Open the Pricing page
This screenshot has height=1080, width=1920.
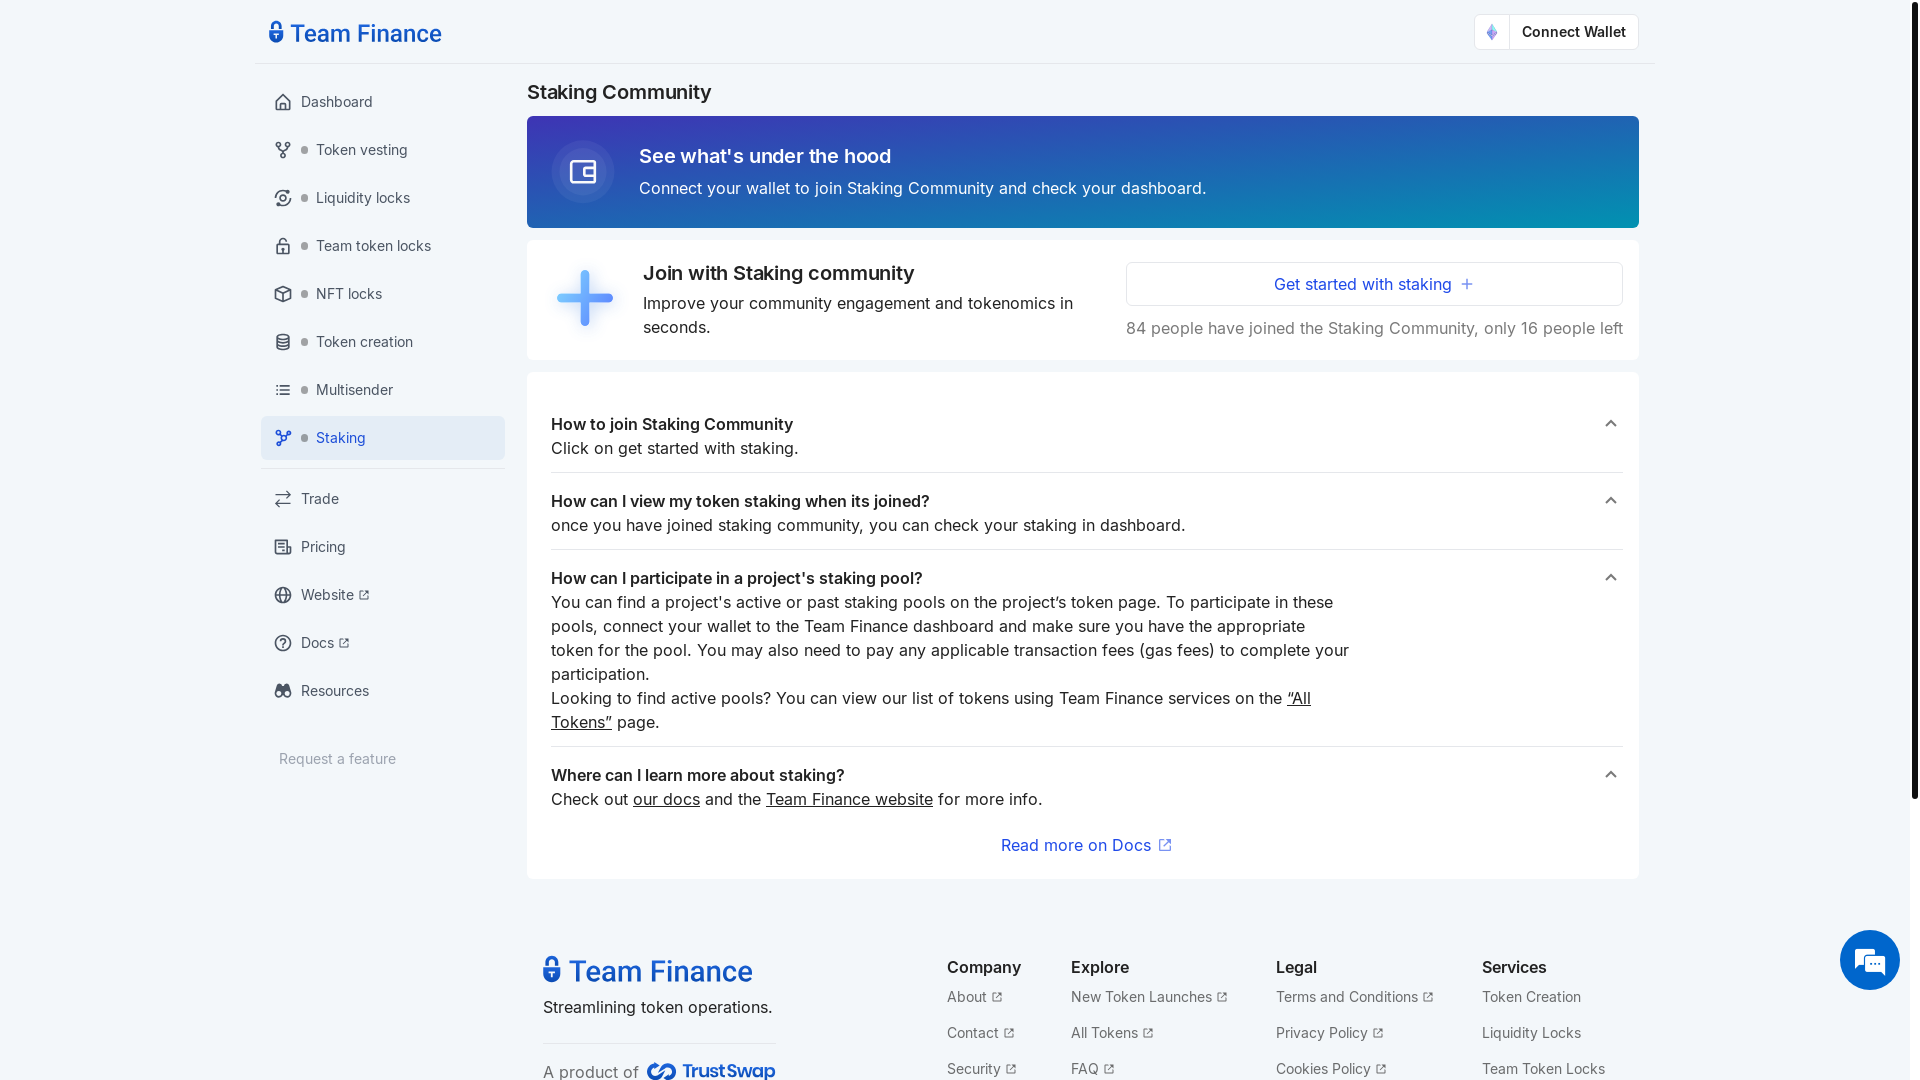(x=383, y=547)
